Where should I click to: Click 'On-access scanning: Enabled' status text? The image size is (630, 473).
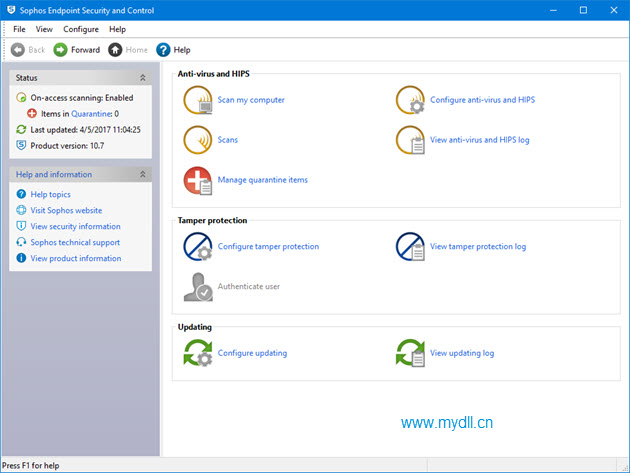[x=82, y=98]
